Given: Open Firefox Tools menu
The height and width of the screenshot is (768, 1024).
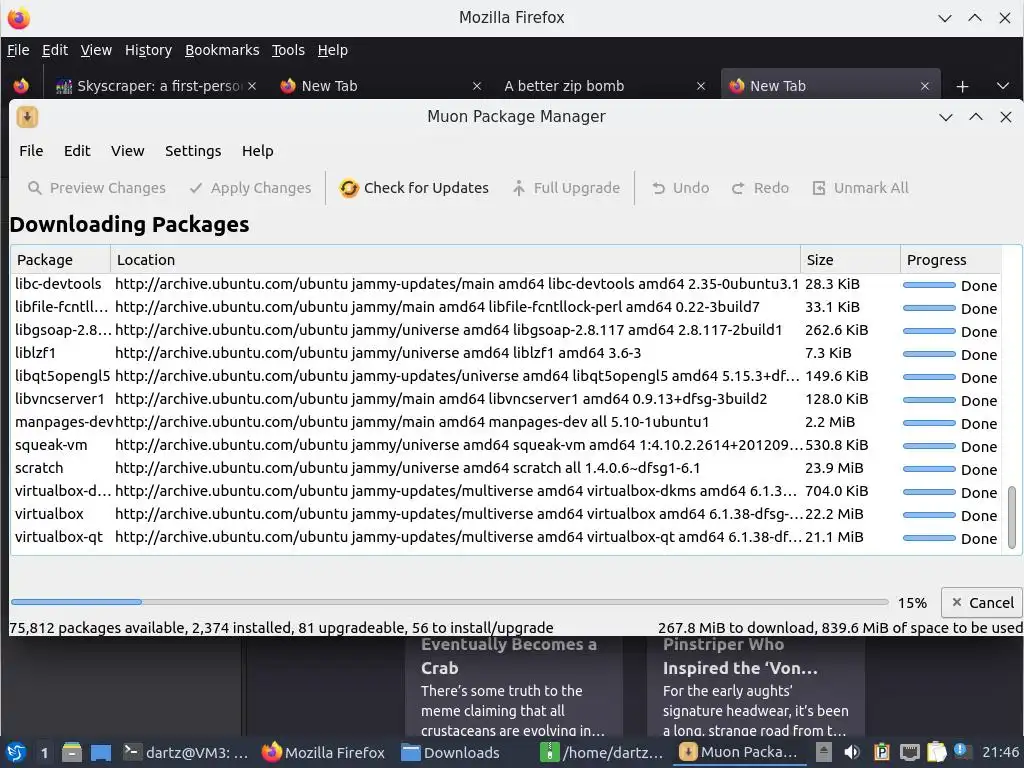Looking at the screenshot, I should pyautogui.click(x=288, y=50).
